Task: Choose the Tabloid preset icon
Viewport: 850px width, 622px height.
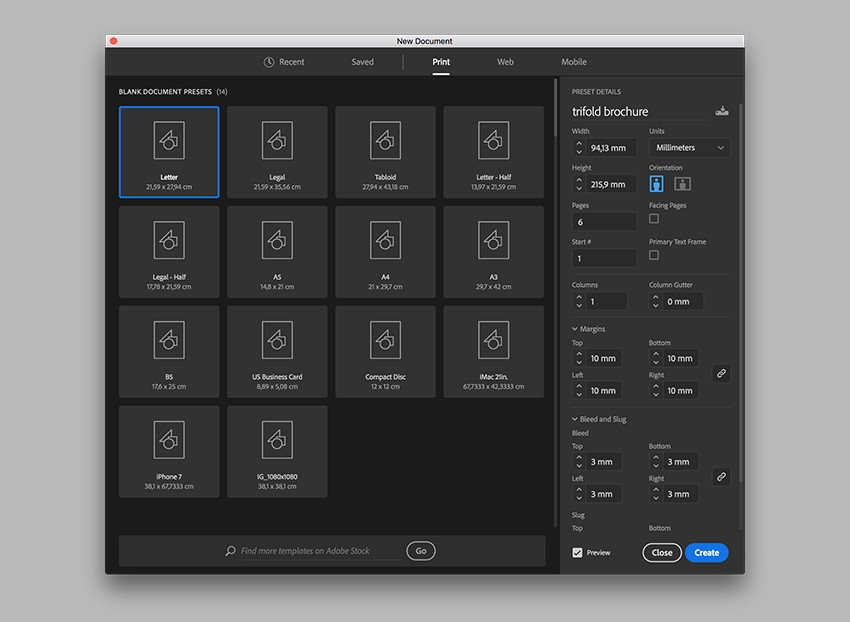Action: [385, 140]
